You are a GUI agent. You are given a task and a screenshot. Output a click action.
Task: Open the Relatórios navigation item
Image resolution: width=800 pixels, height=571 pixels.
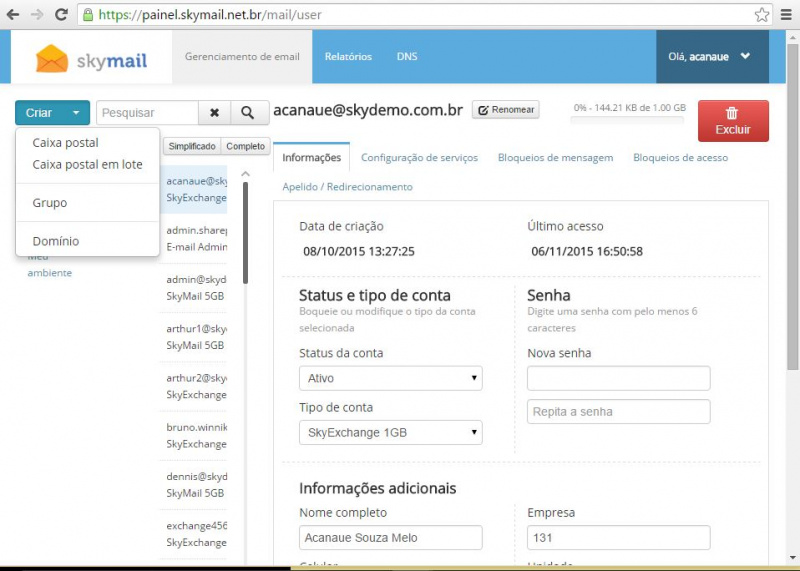tap(348, 57)
